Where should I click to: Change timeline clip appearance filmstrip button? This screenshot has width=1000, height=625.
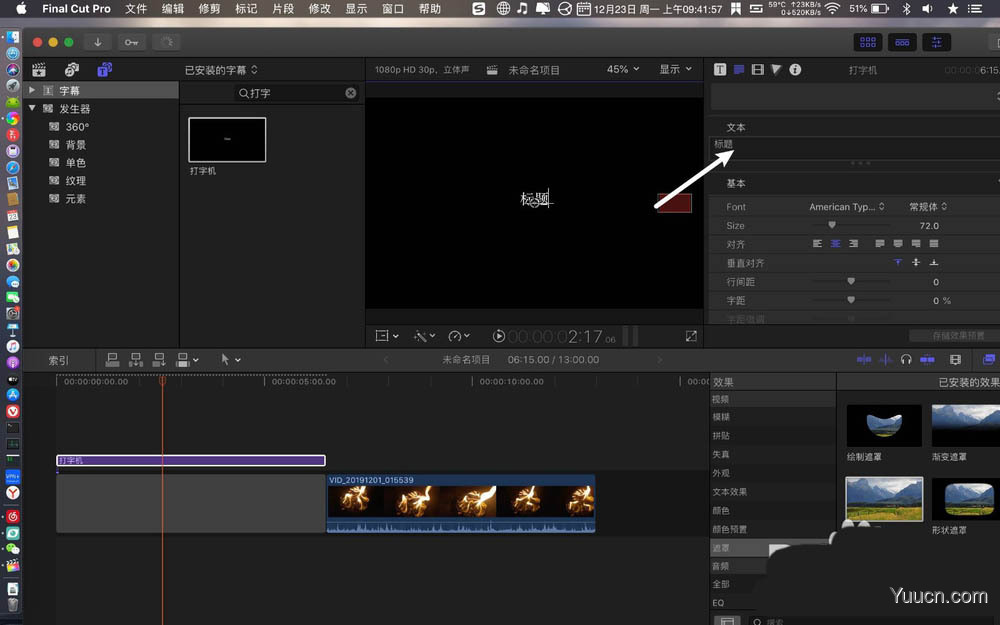click(955, 360)
